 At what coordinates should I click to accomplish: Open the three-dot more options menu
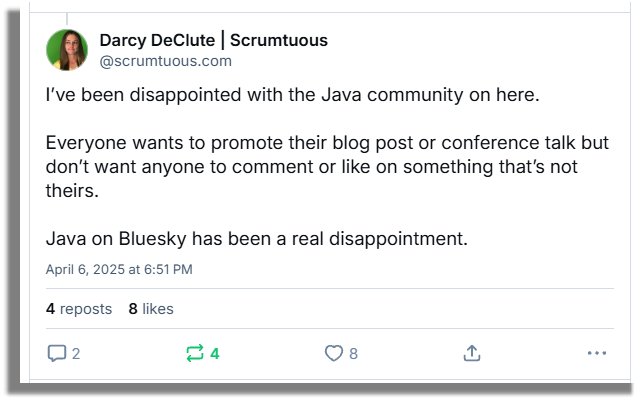pos(597,353)
